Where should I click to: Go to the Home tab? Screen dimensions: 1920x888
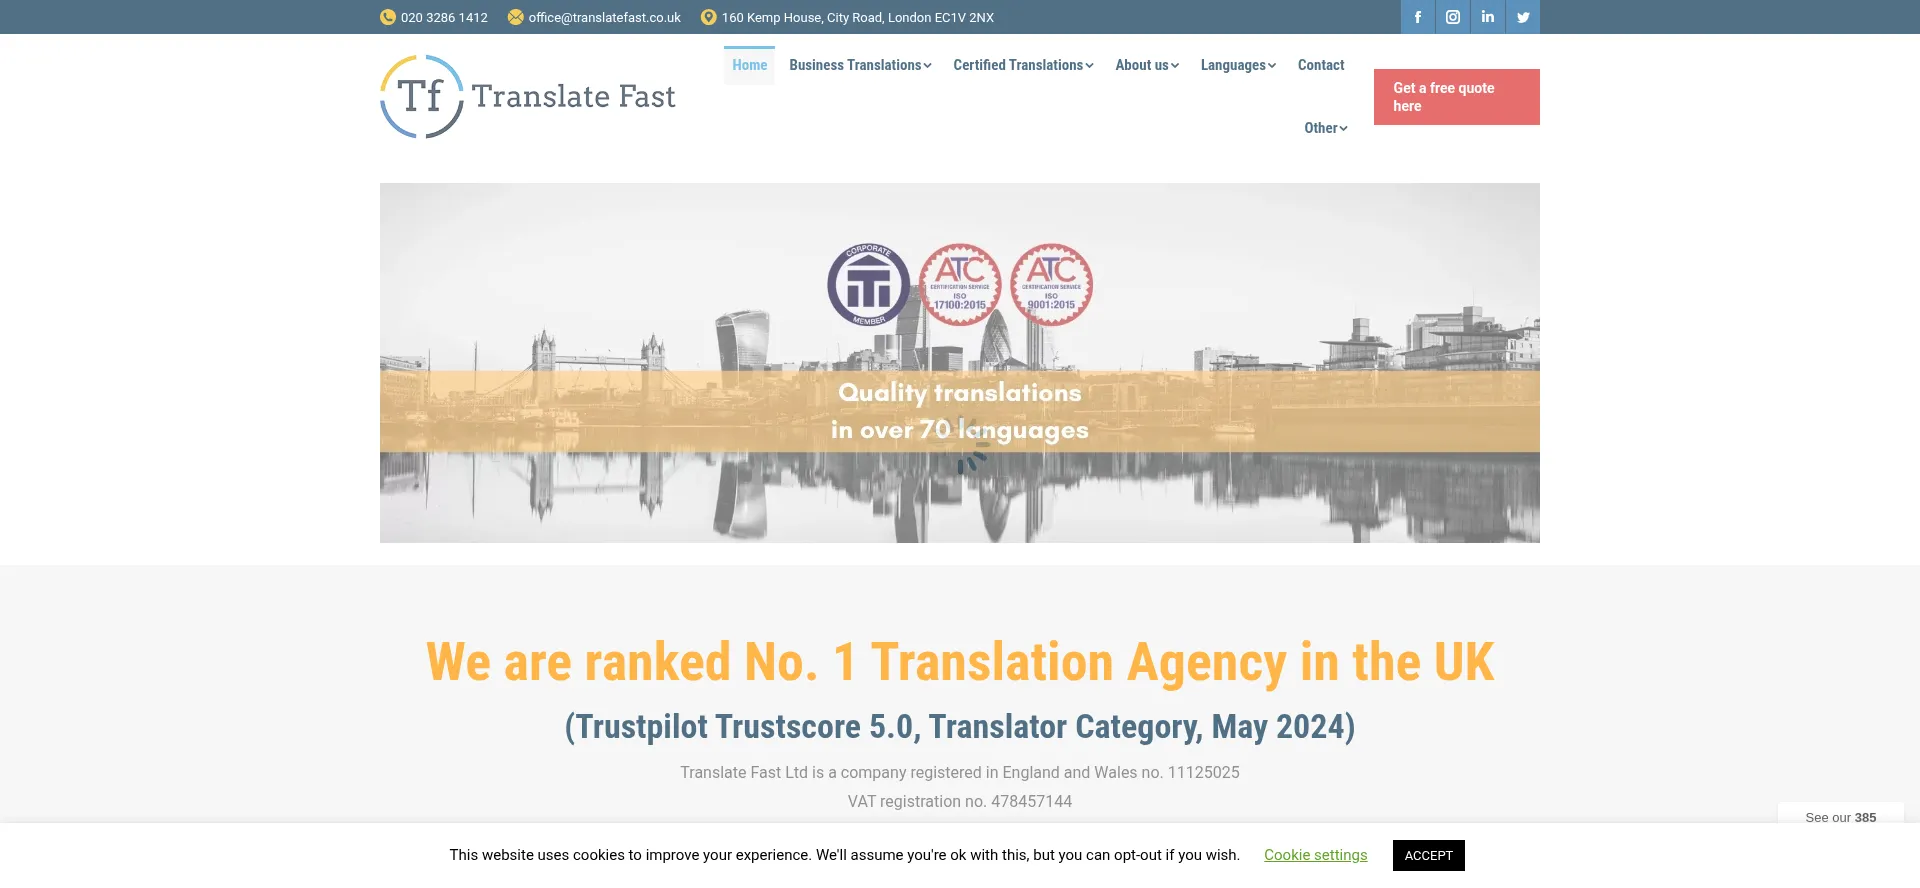750,65
